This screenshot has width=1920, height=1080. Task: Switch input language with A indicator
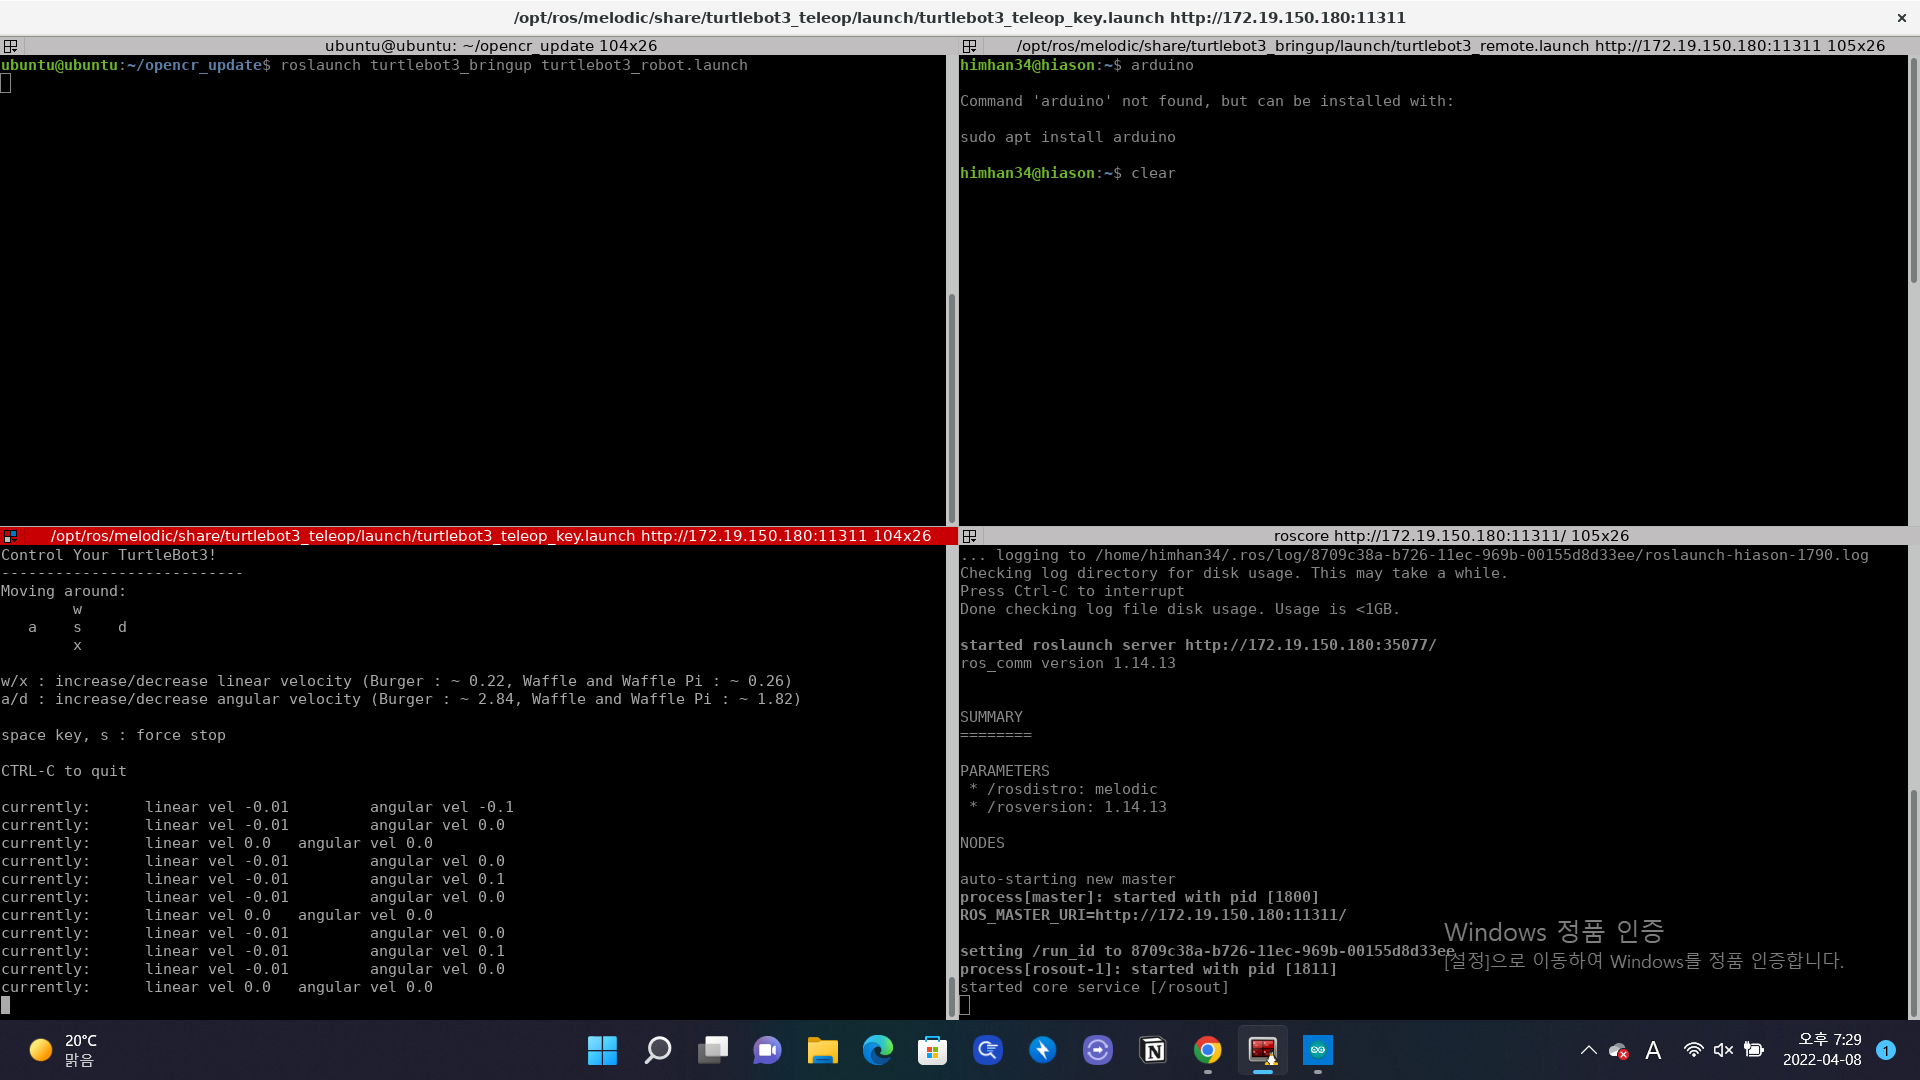pyautogui.click(x=1653, y=1050)
